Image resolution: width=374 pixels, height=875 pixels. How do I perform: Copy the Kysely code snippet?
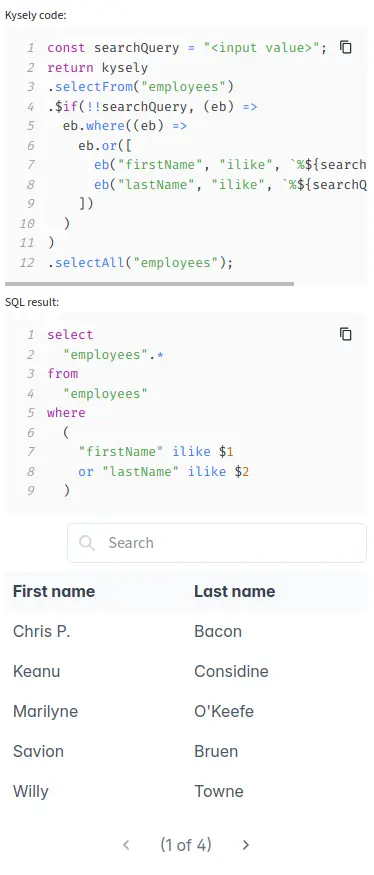coord(346,47)
